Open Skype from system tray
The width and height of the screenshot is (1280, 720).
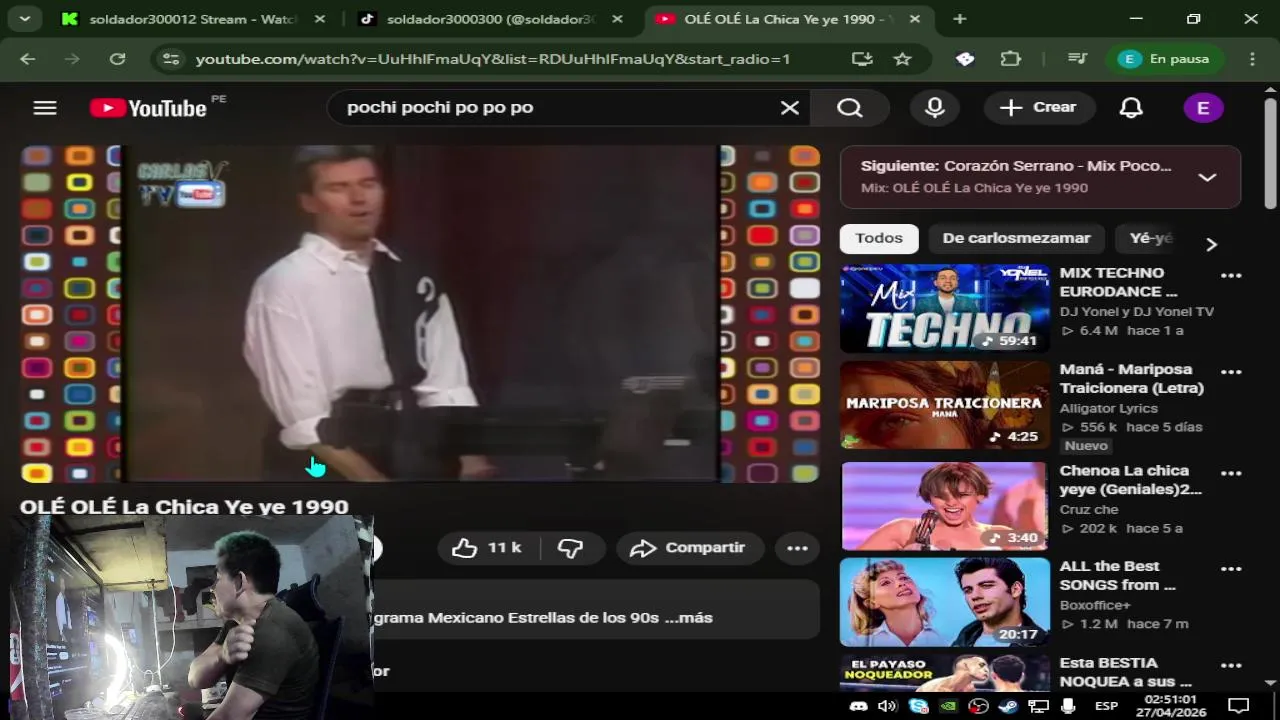pyautogui.click(x=918, y=706)
